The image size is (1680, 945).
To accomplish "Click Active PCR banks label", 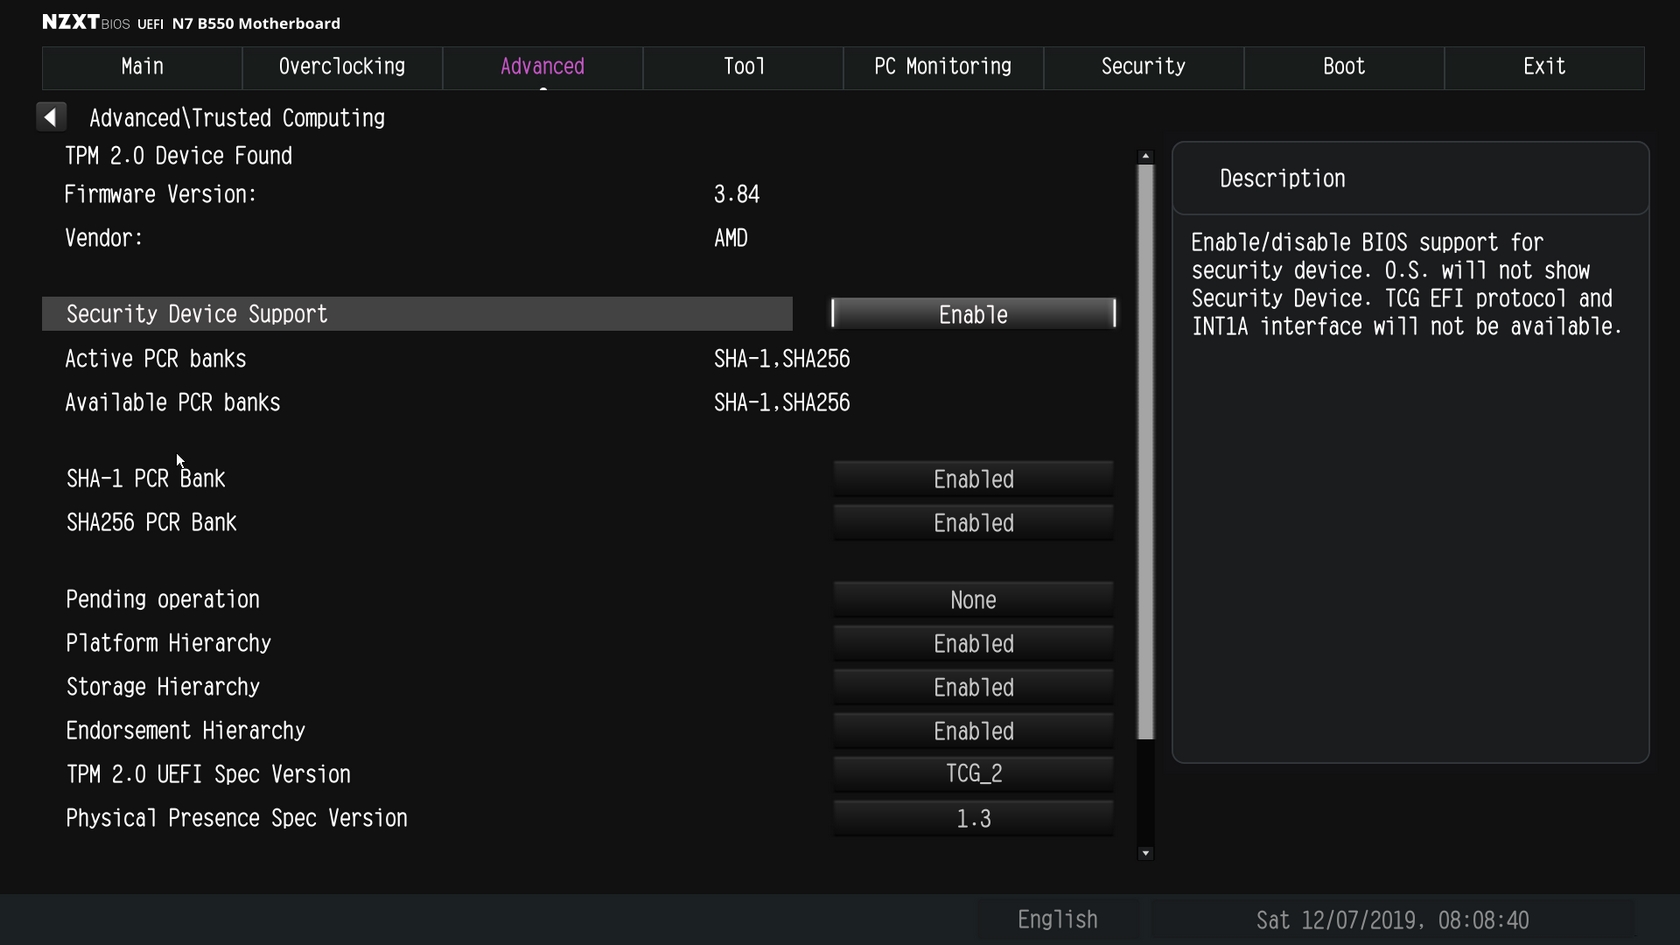I will pos(155,359).
